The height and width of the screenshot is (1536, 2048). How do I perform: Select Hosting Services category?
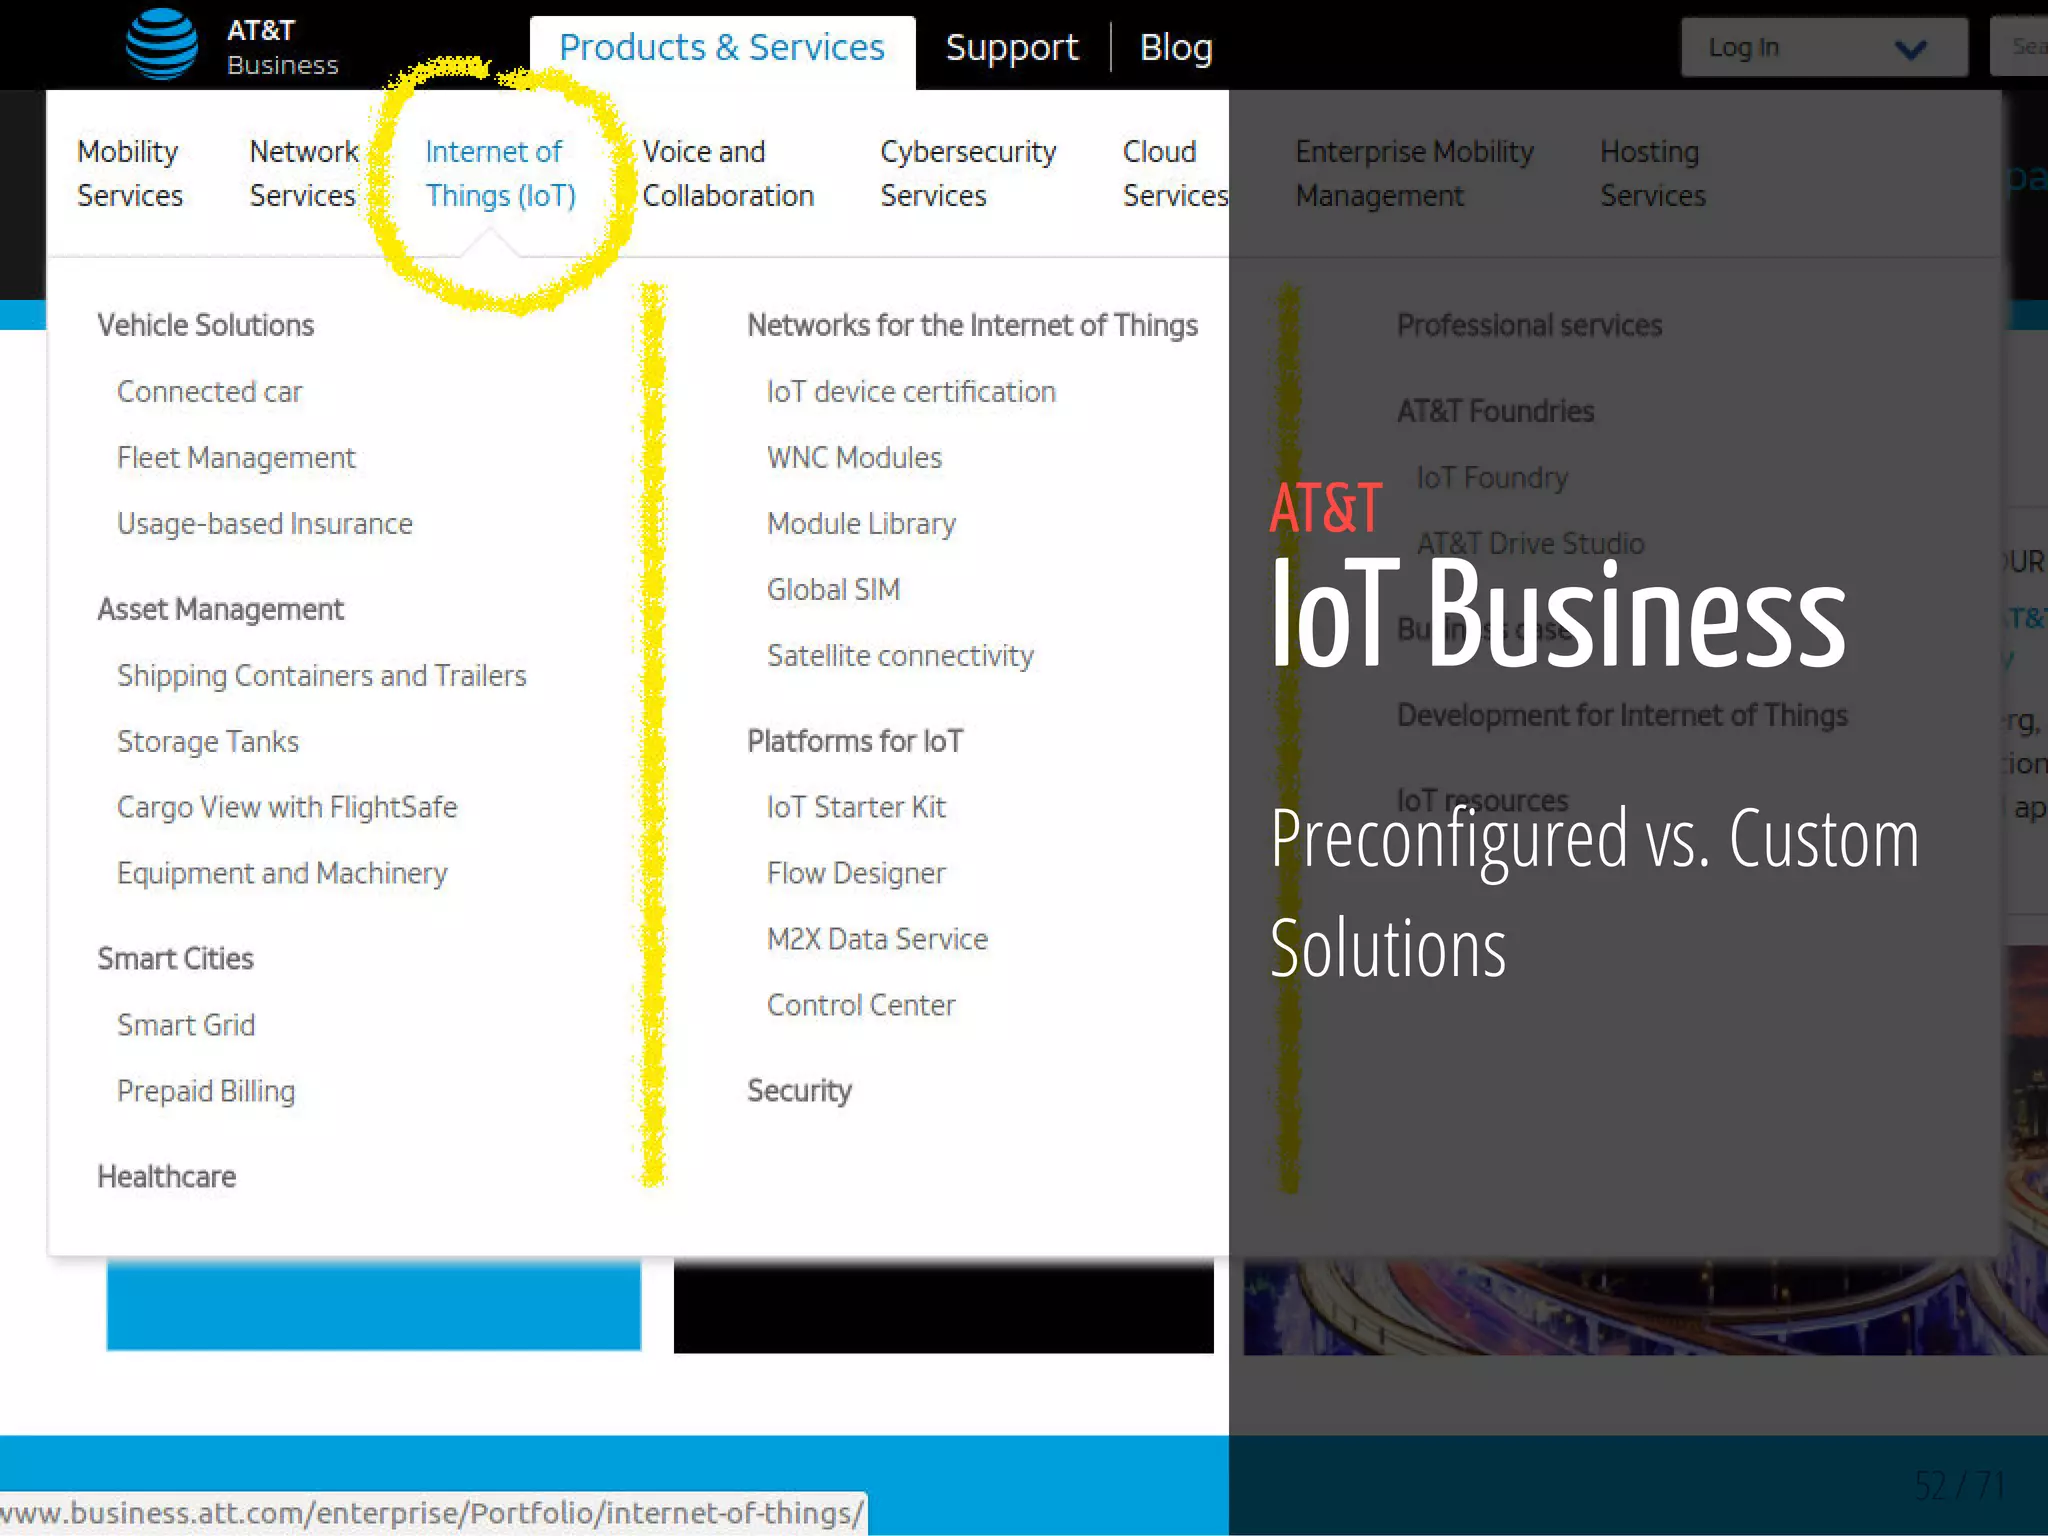pos(1652,173)
